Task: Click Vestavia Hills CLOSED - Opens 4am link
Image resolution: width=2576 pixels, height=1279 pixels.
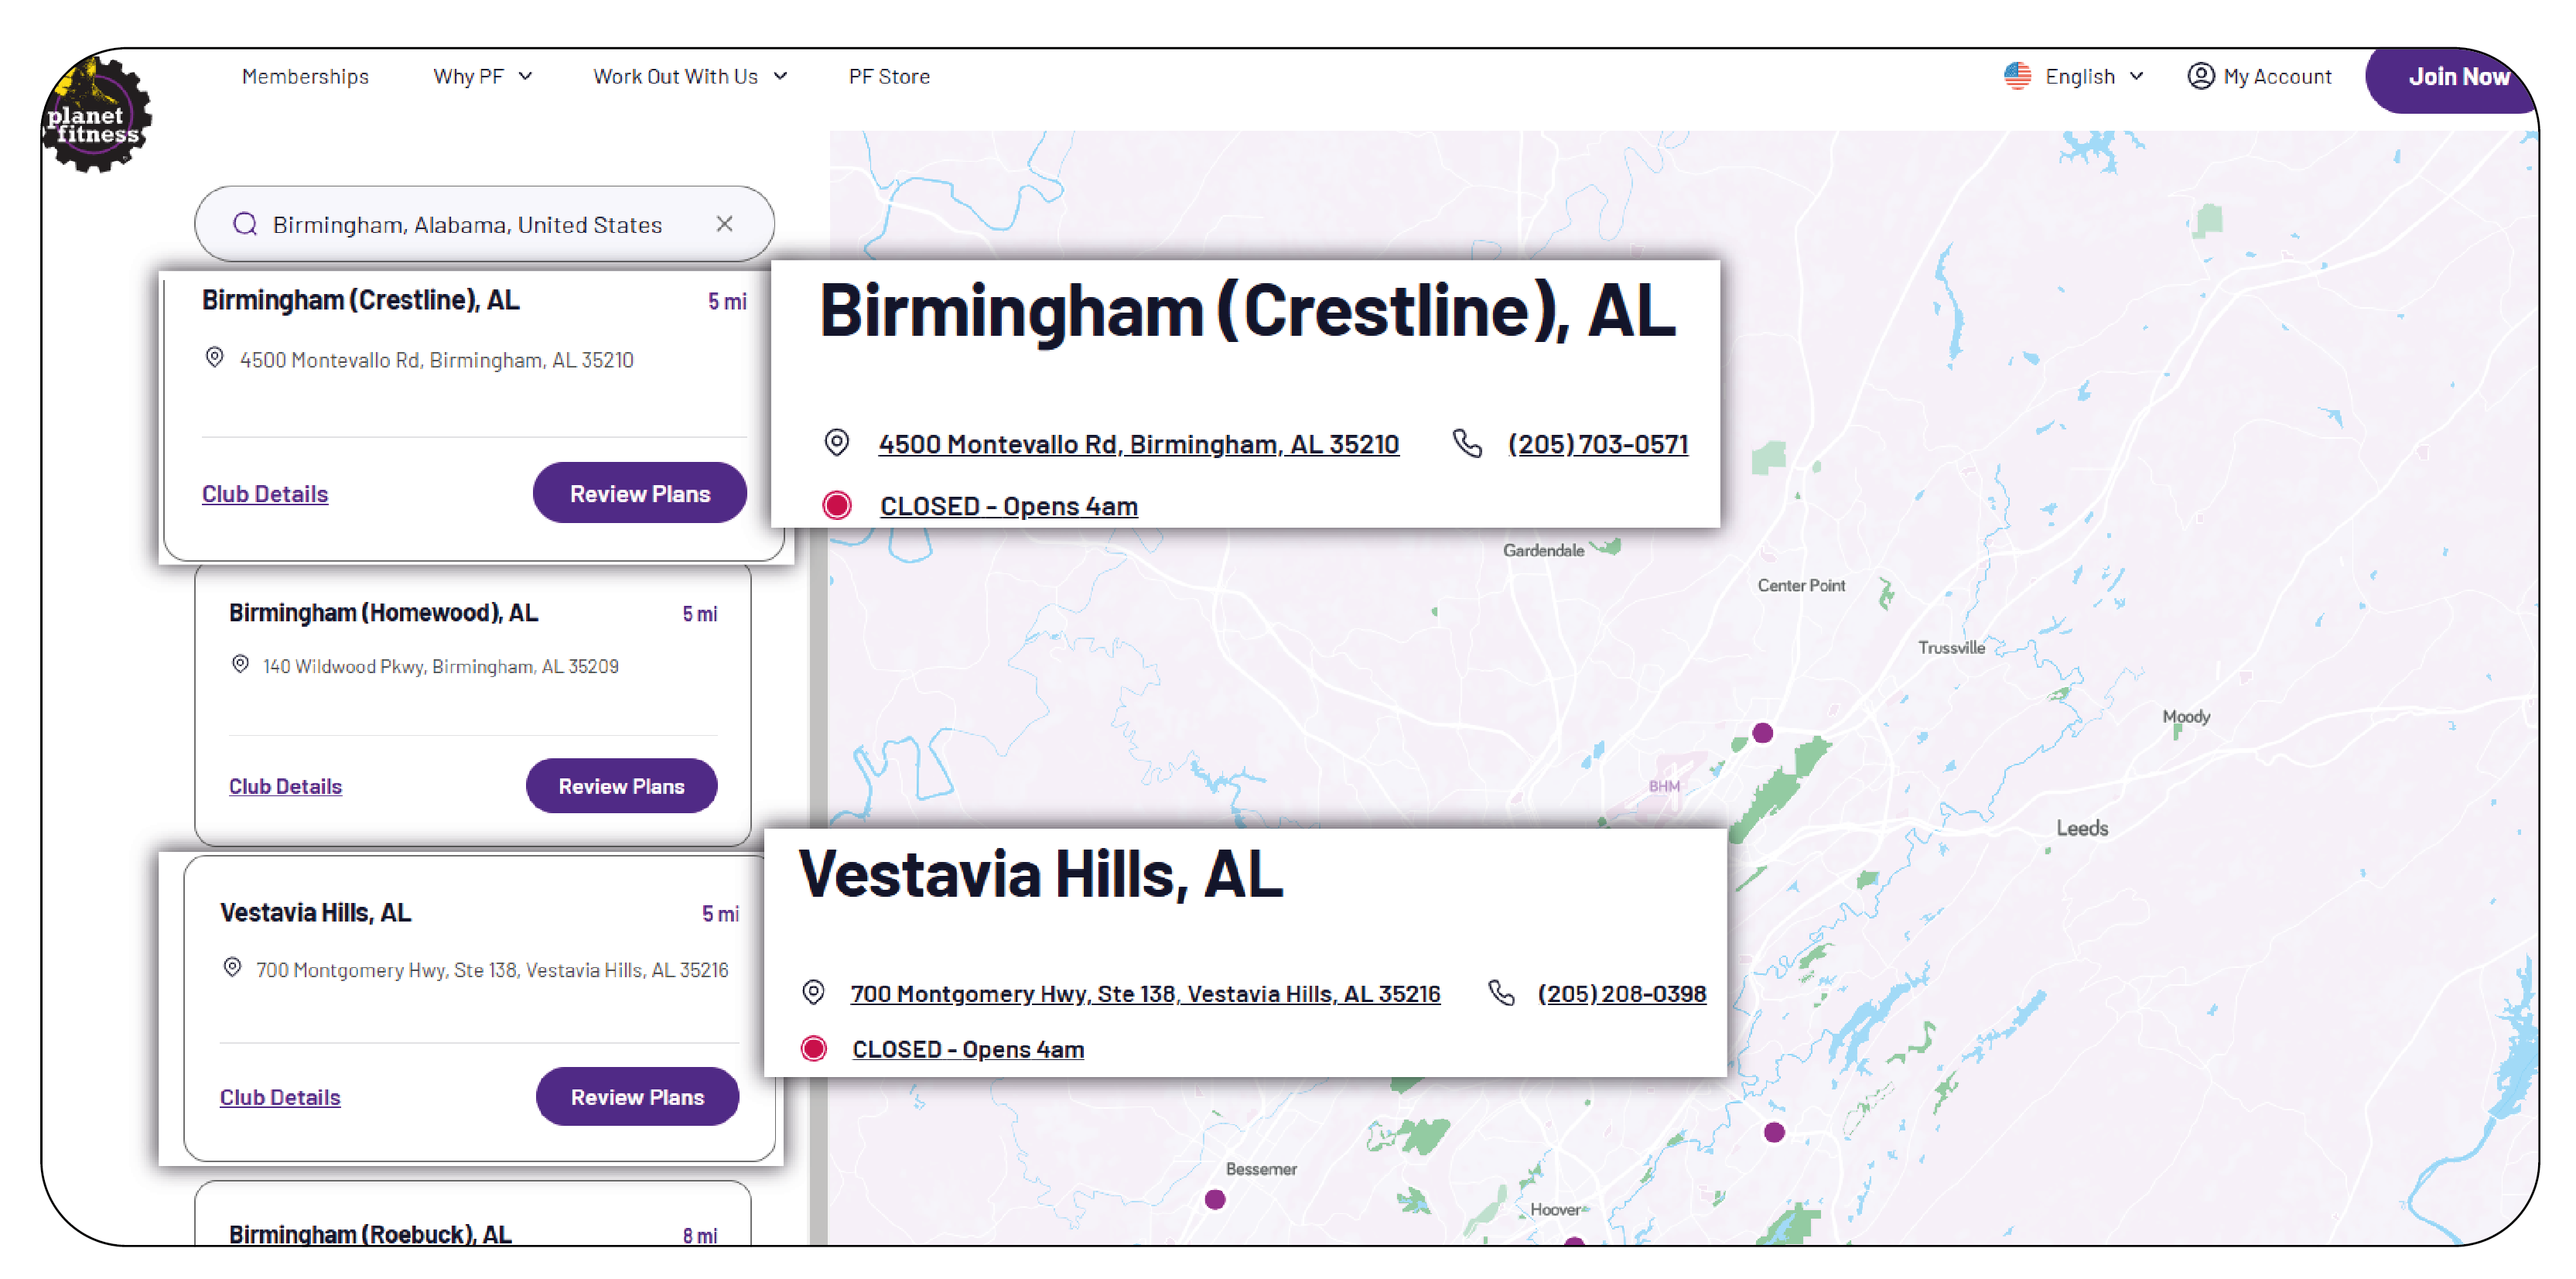Action: pyautogui.click(x=968, y=1050)
